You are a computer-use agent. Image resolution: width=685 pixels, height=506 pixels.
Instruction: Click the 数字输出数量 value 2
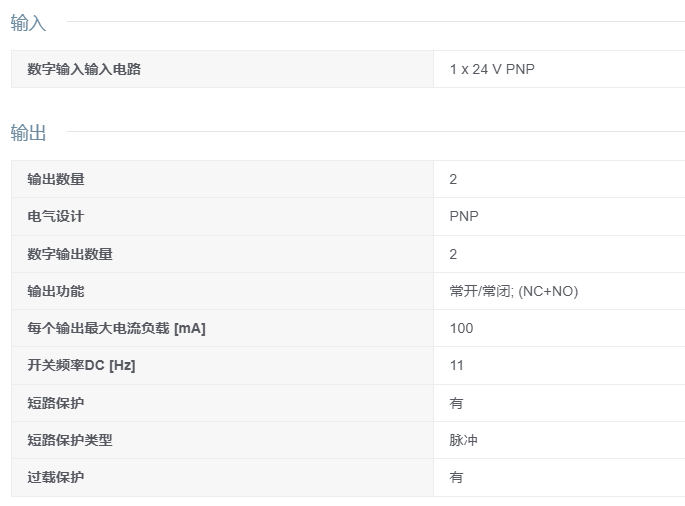tap(453, 254)
